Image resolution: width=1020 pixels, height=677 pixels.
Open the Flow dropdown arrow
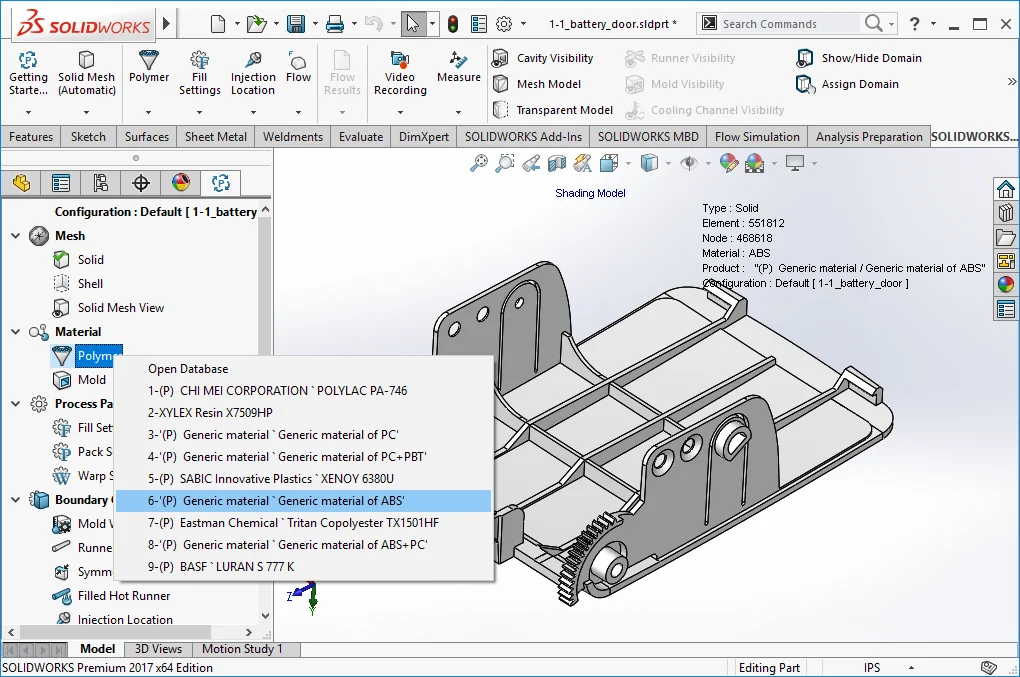[298, 112]
